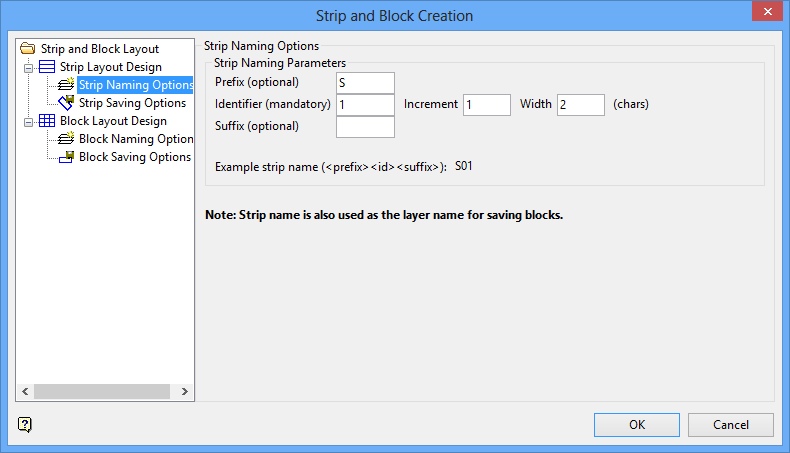Screen dimensions: 790x453
Task: Click the Cancel button
Action: [731, 424]
